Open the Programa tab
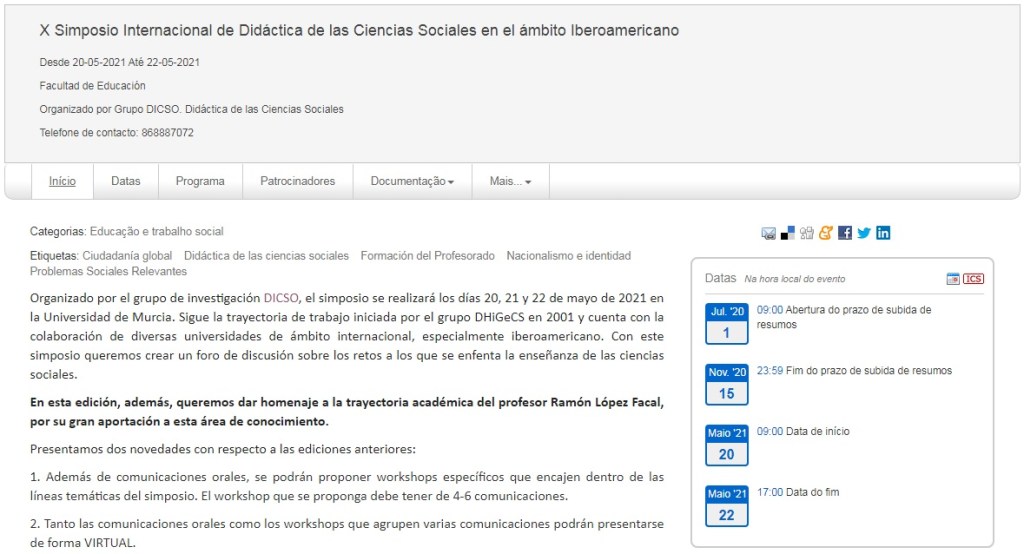 [200, 181]
